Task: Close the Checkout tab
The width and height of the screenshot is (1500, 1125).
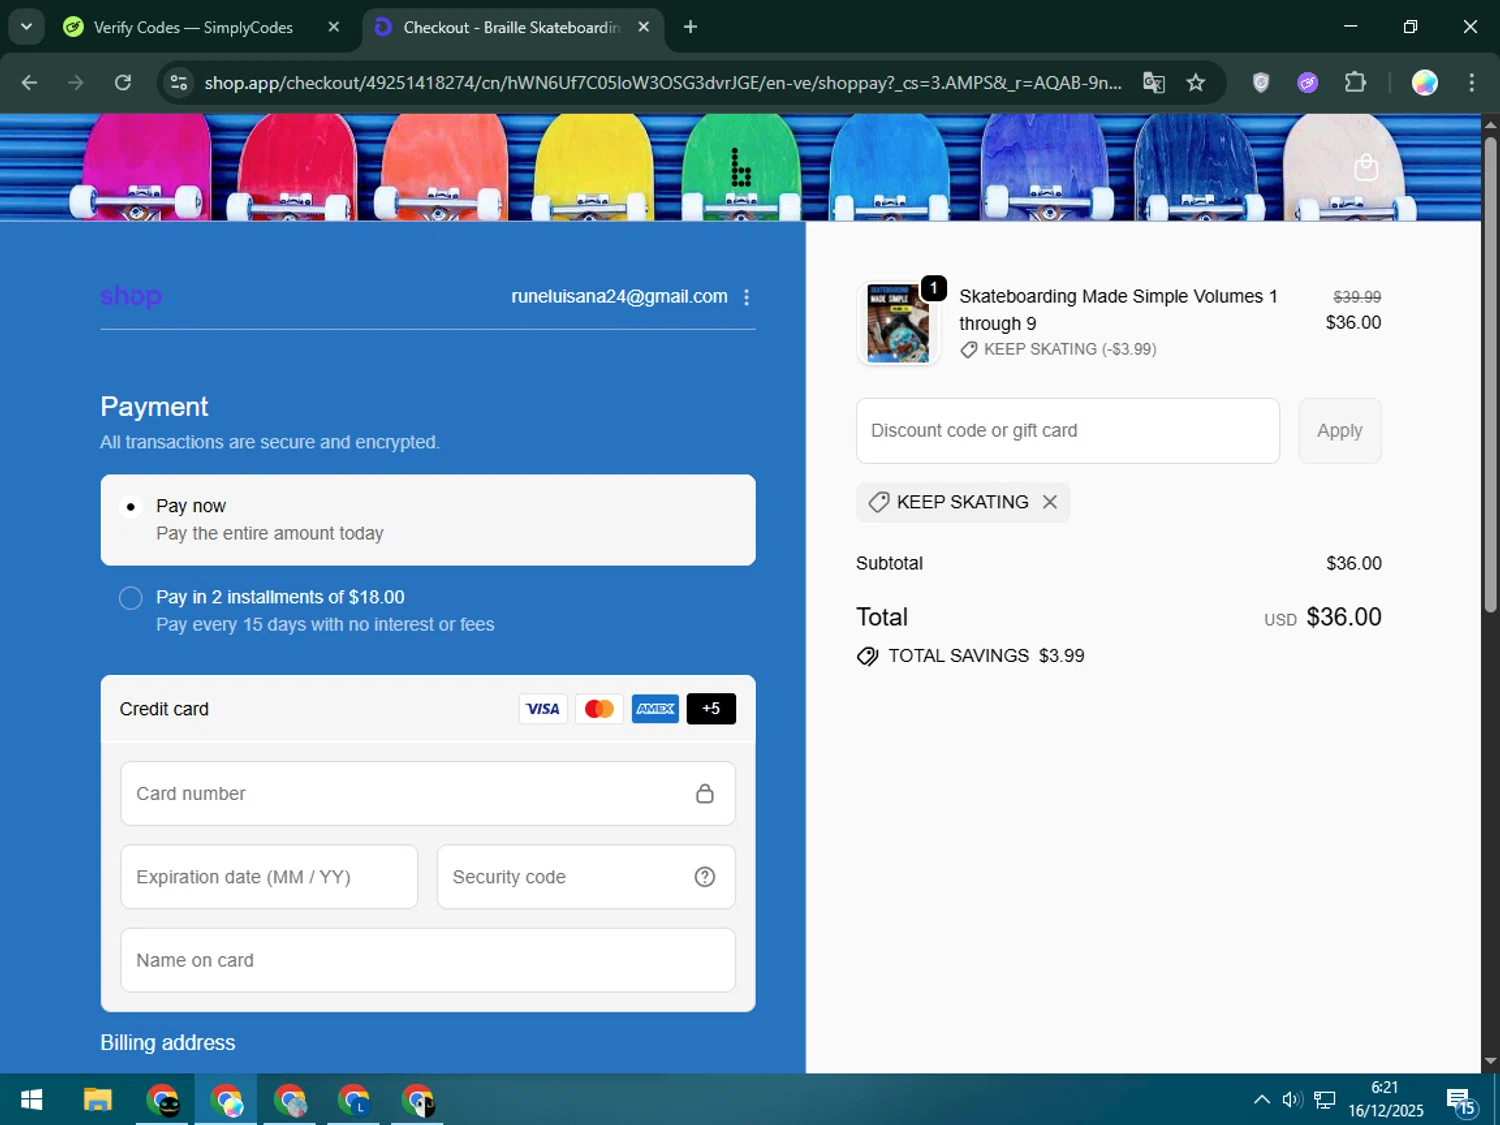Action: [x=644, y=27]
